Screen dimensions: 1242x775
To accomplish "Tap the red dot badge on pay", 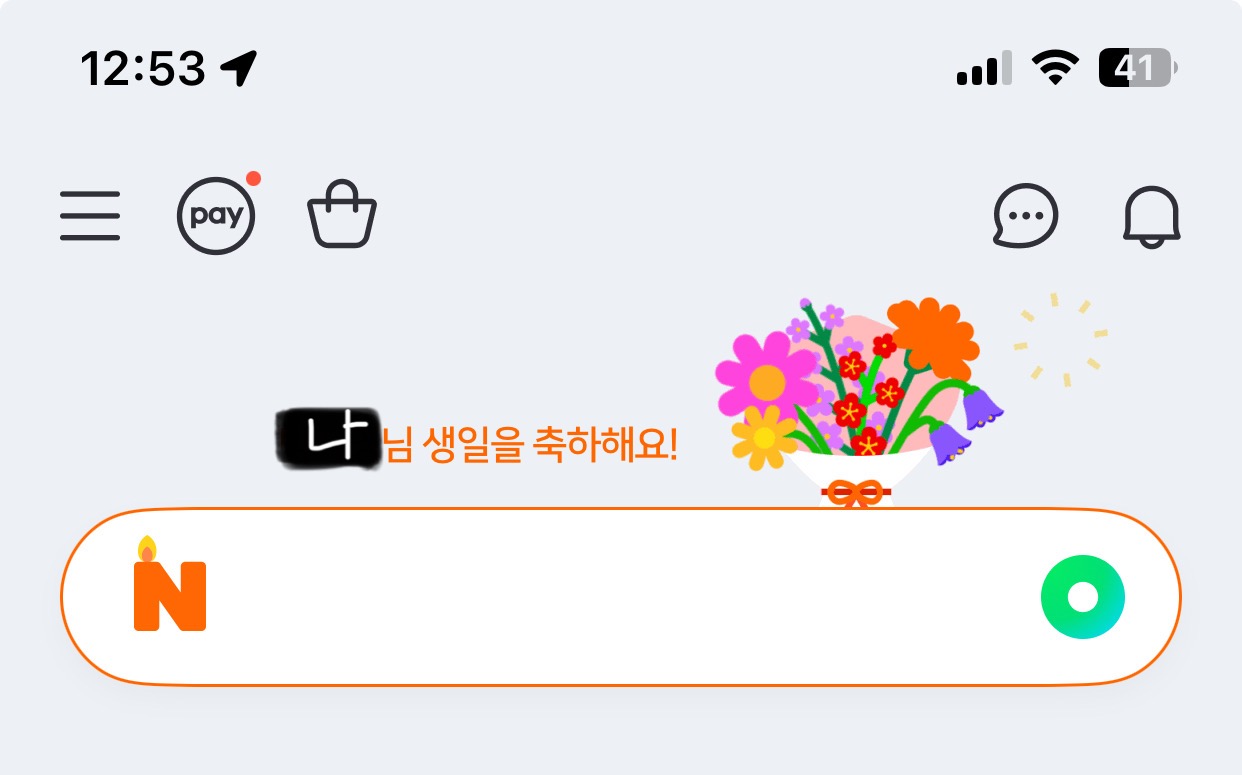I will [x=253, y=179].
